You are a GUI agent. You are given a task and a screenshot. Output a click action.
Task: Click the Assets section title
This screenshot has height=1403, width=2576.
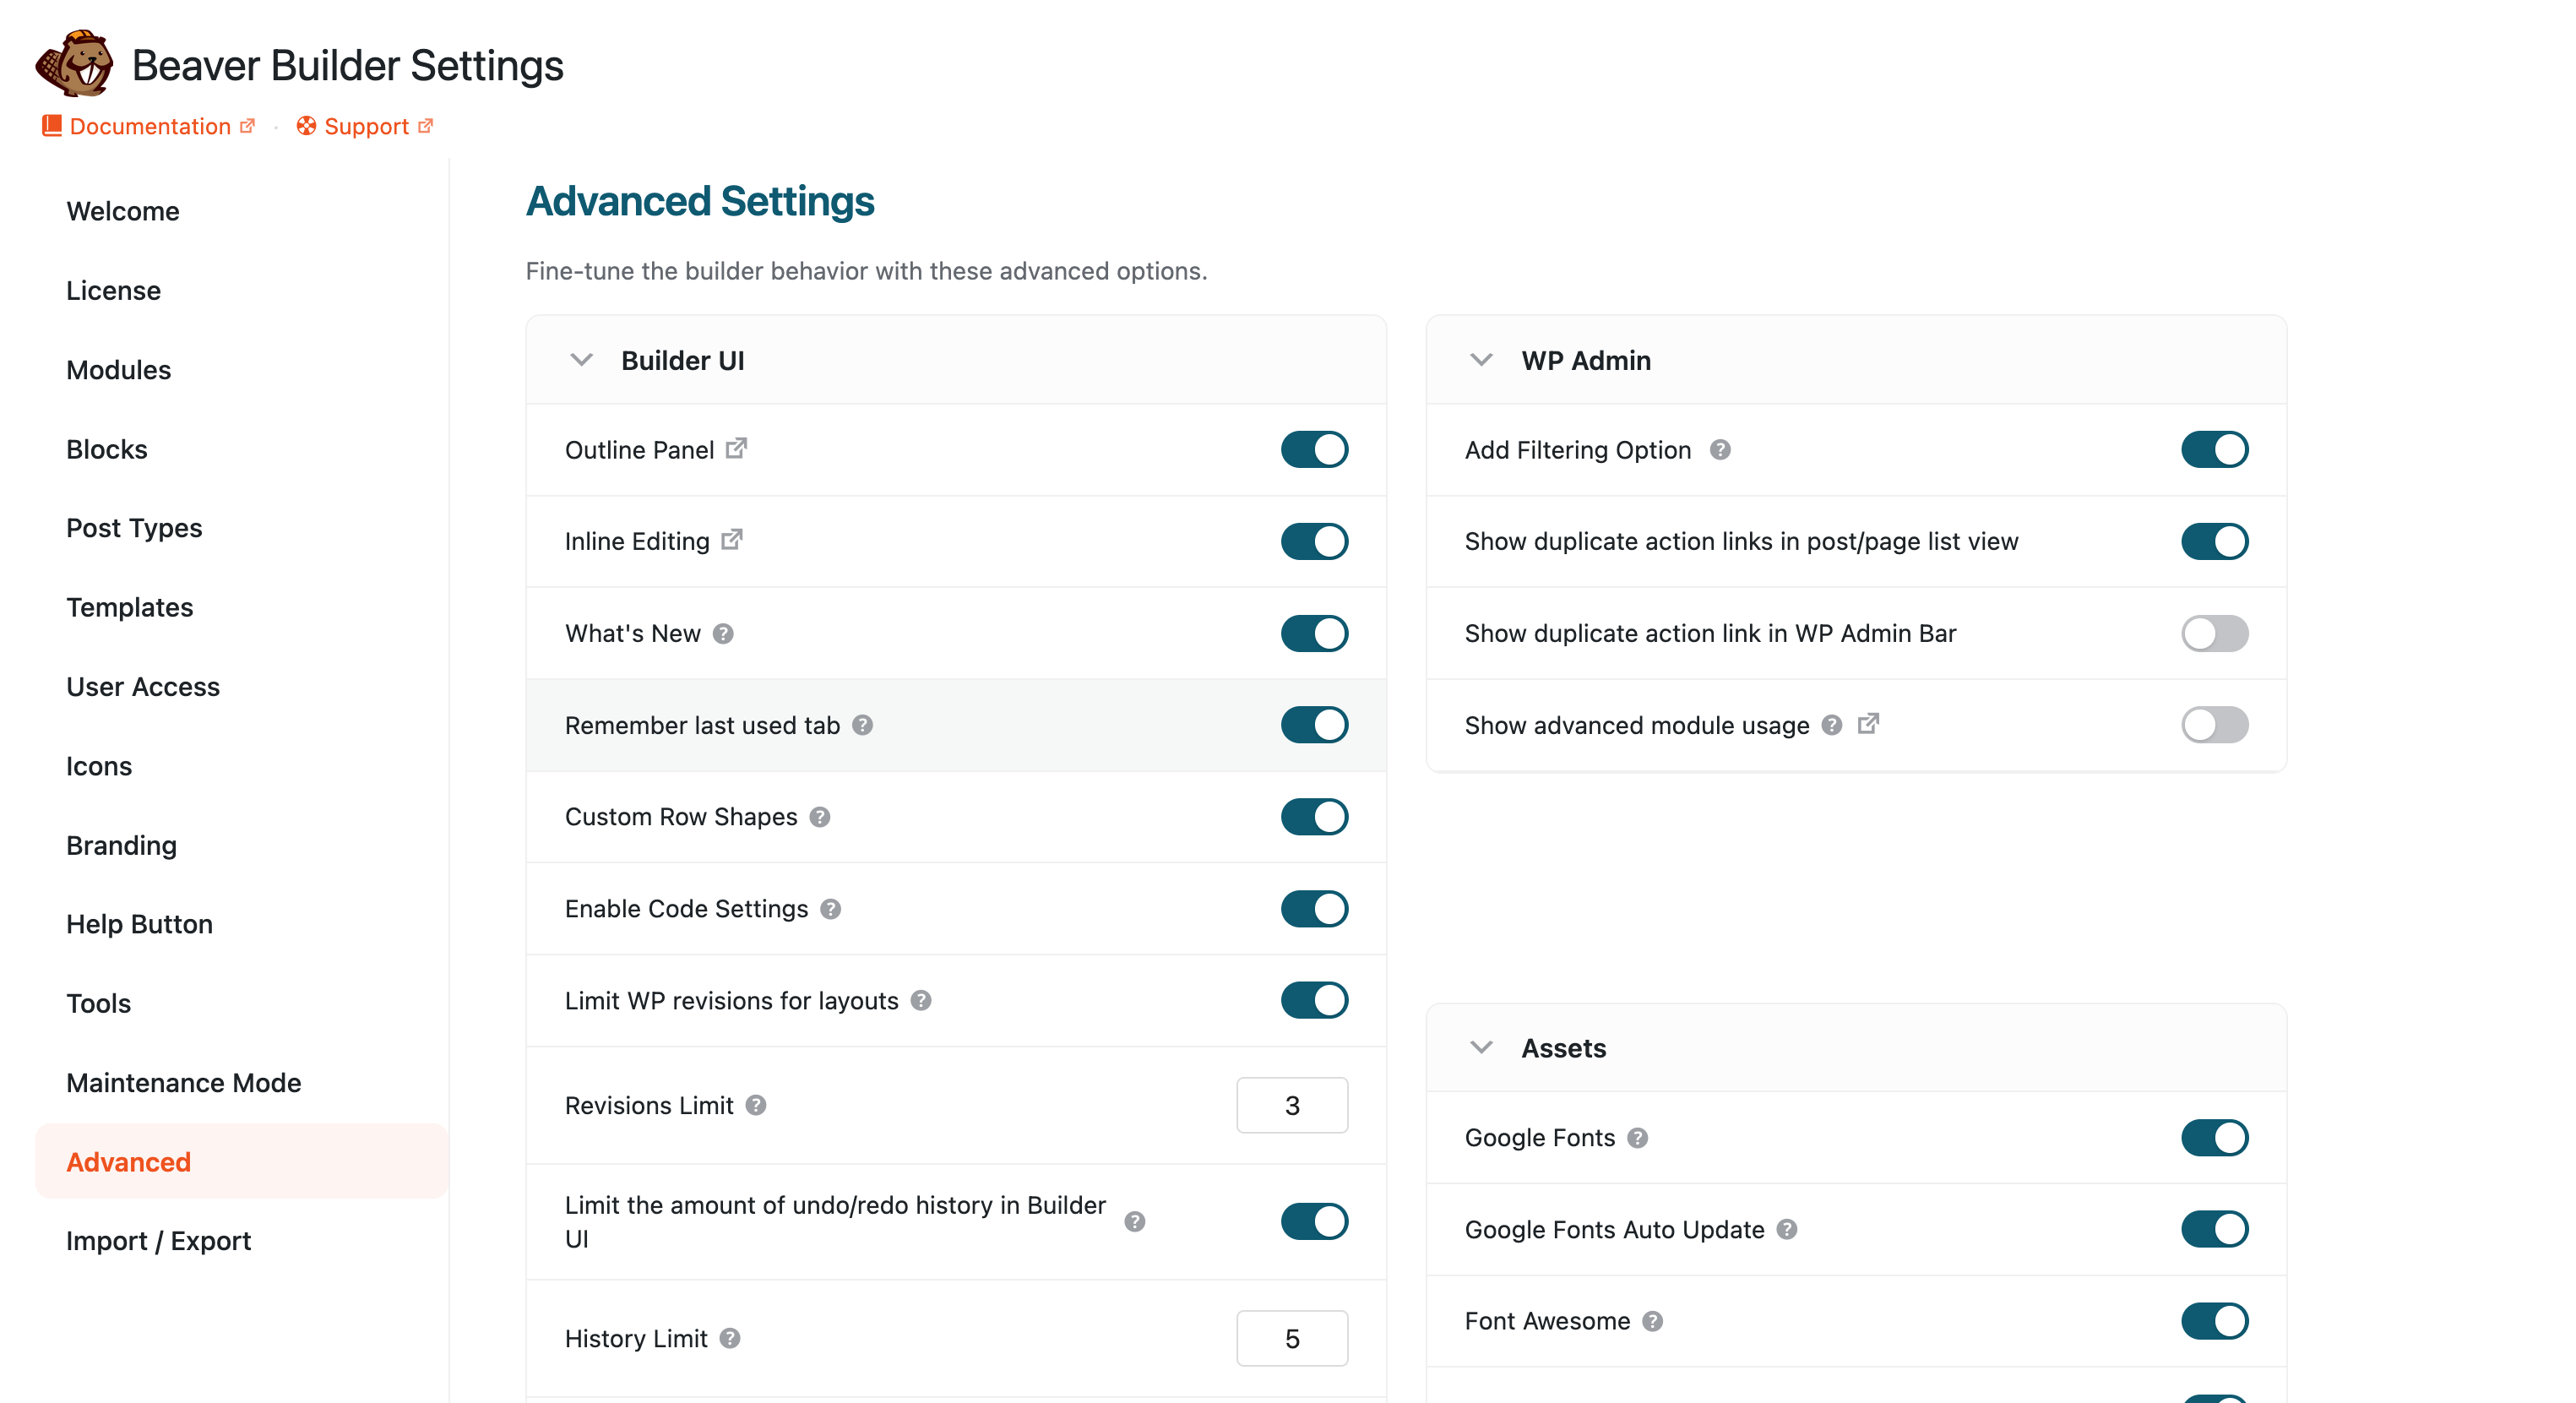pyautogui.click(x=1563, y=1048)
